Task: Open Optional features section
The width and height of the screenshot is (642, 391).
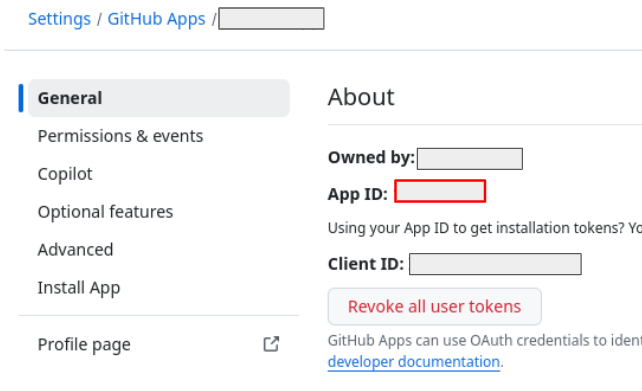Action: click(105, 212)
